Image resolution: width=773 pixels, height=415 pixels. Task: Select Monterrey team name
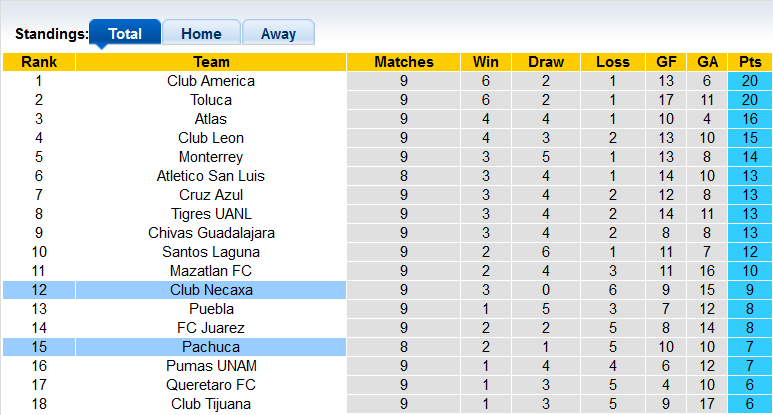tap(211, 157)
